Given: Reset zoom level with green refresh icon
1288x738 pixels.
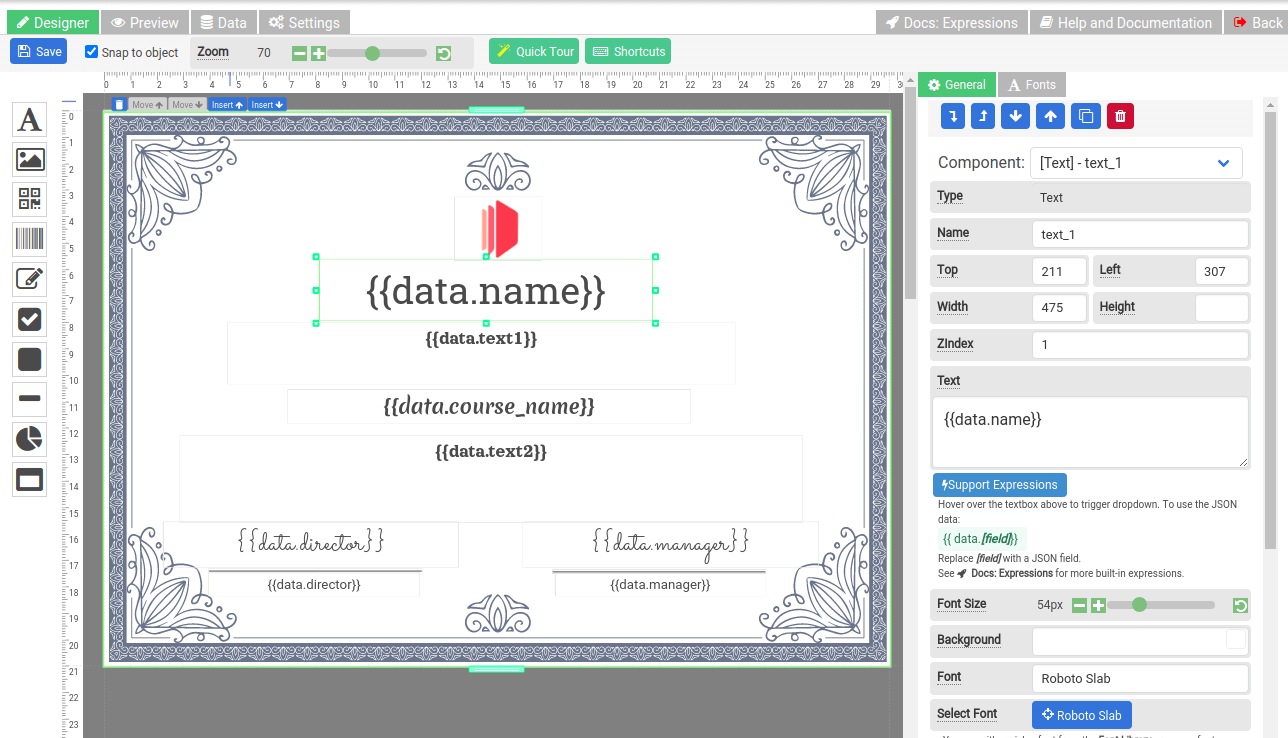Looking at the screenshot, I should click(444, 53).
